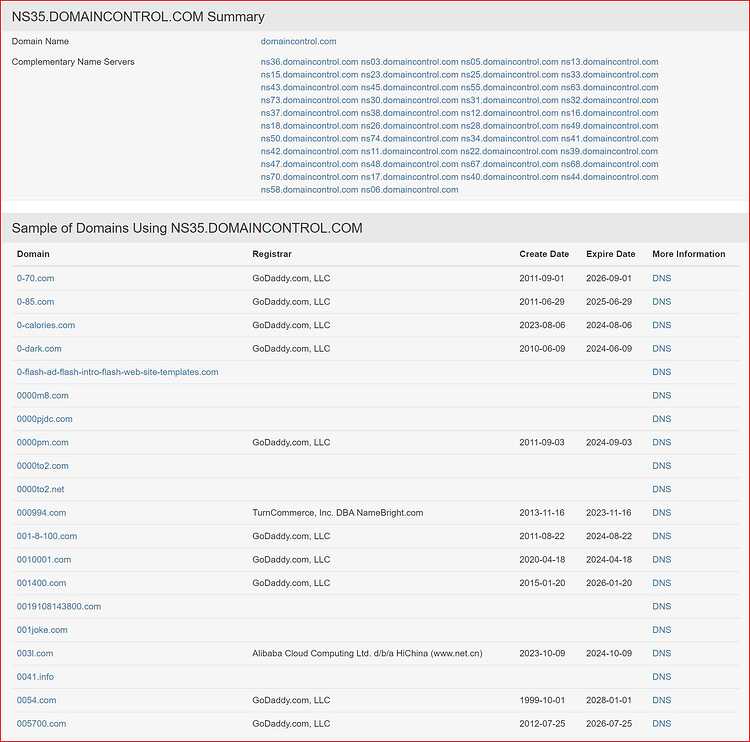The height and width of the screenshot is (742, 750).
Task: Open DNS info for 005700.com
Action: click(662, 724)
